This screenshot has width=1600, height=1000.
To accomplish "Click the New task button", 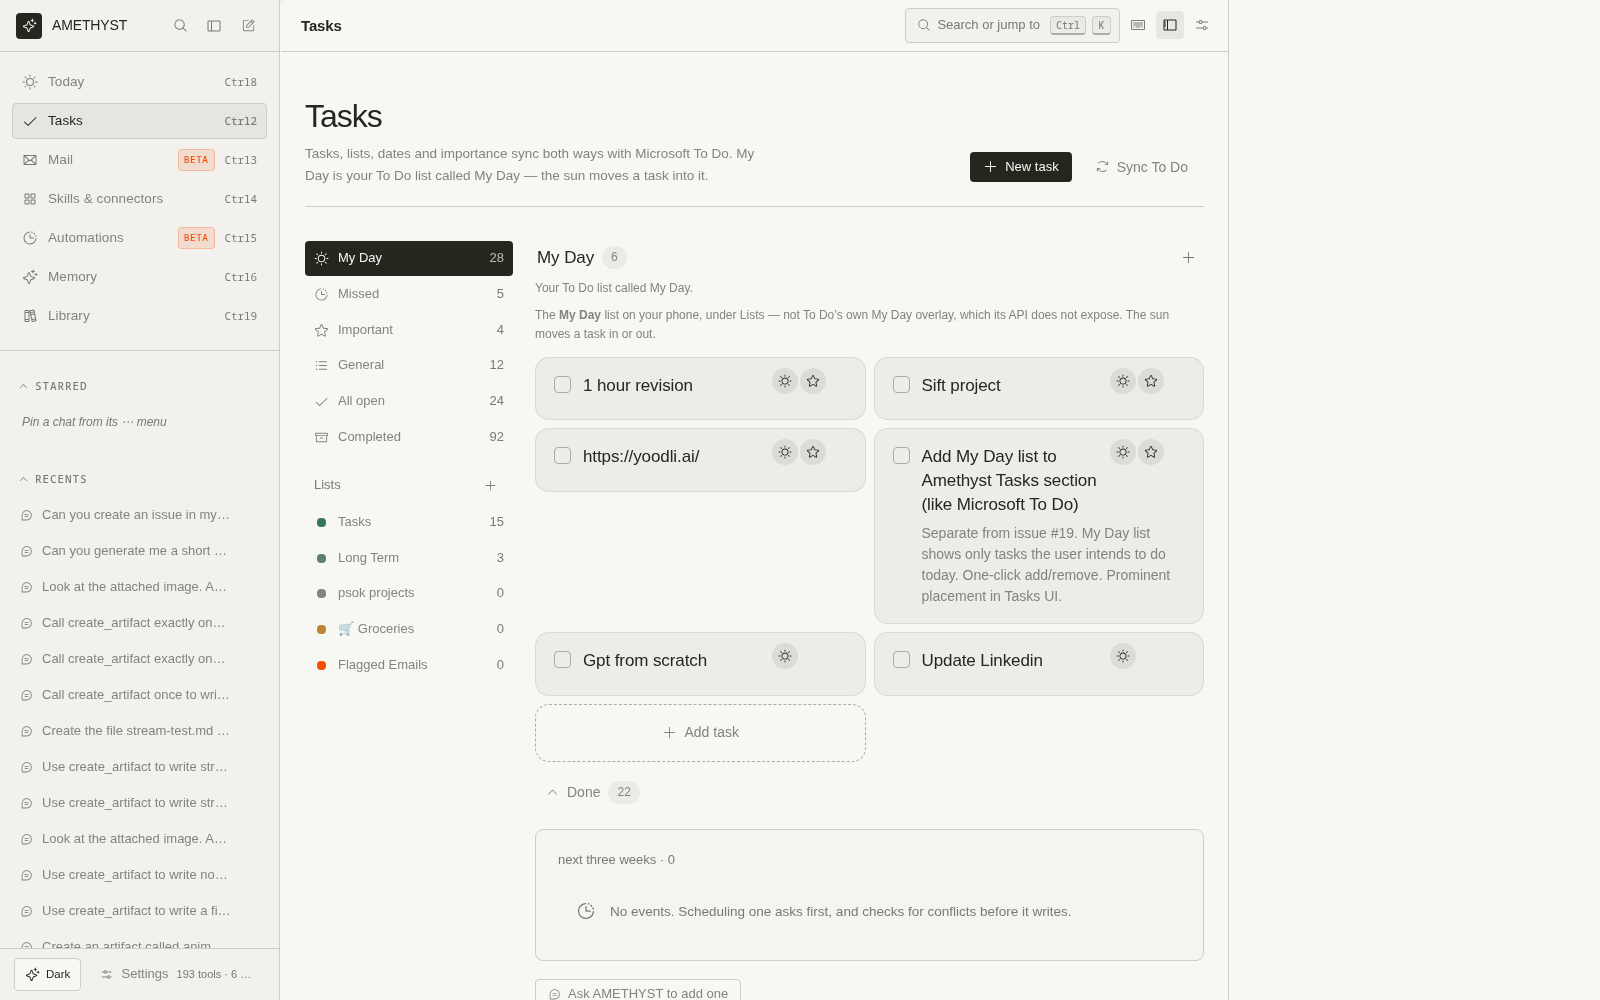I will [x=1021, y=167].
